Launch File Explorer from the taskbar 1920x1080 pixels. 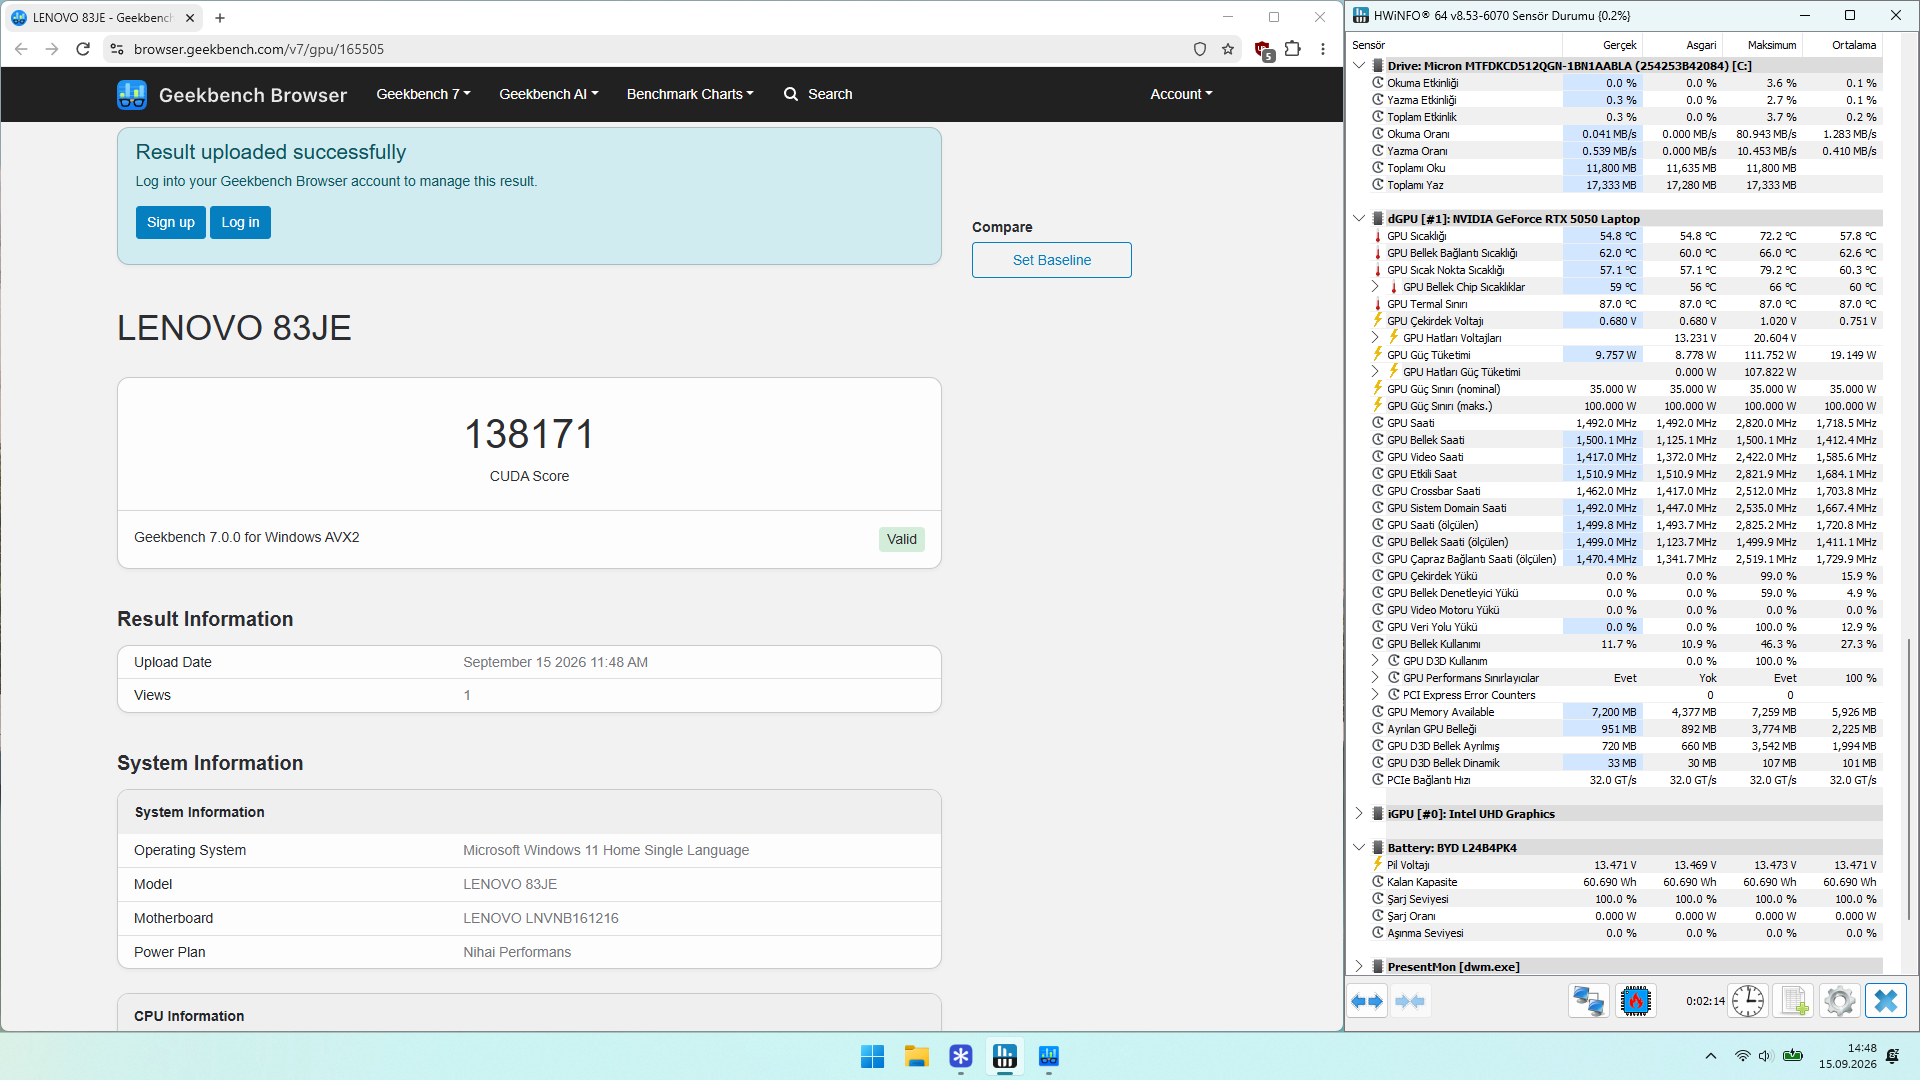pos(917,1056)
